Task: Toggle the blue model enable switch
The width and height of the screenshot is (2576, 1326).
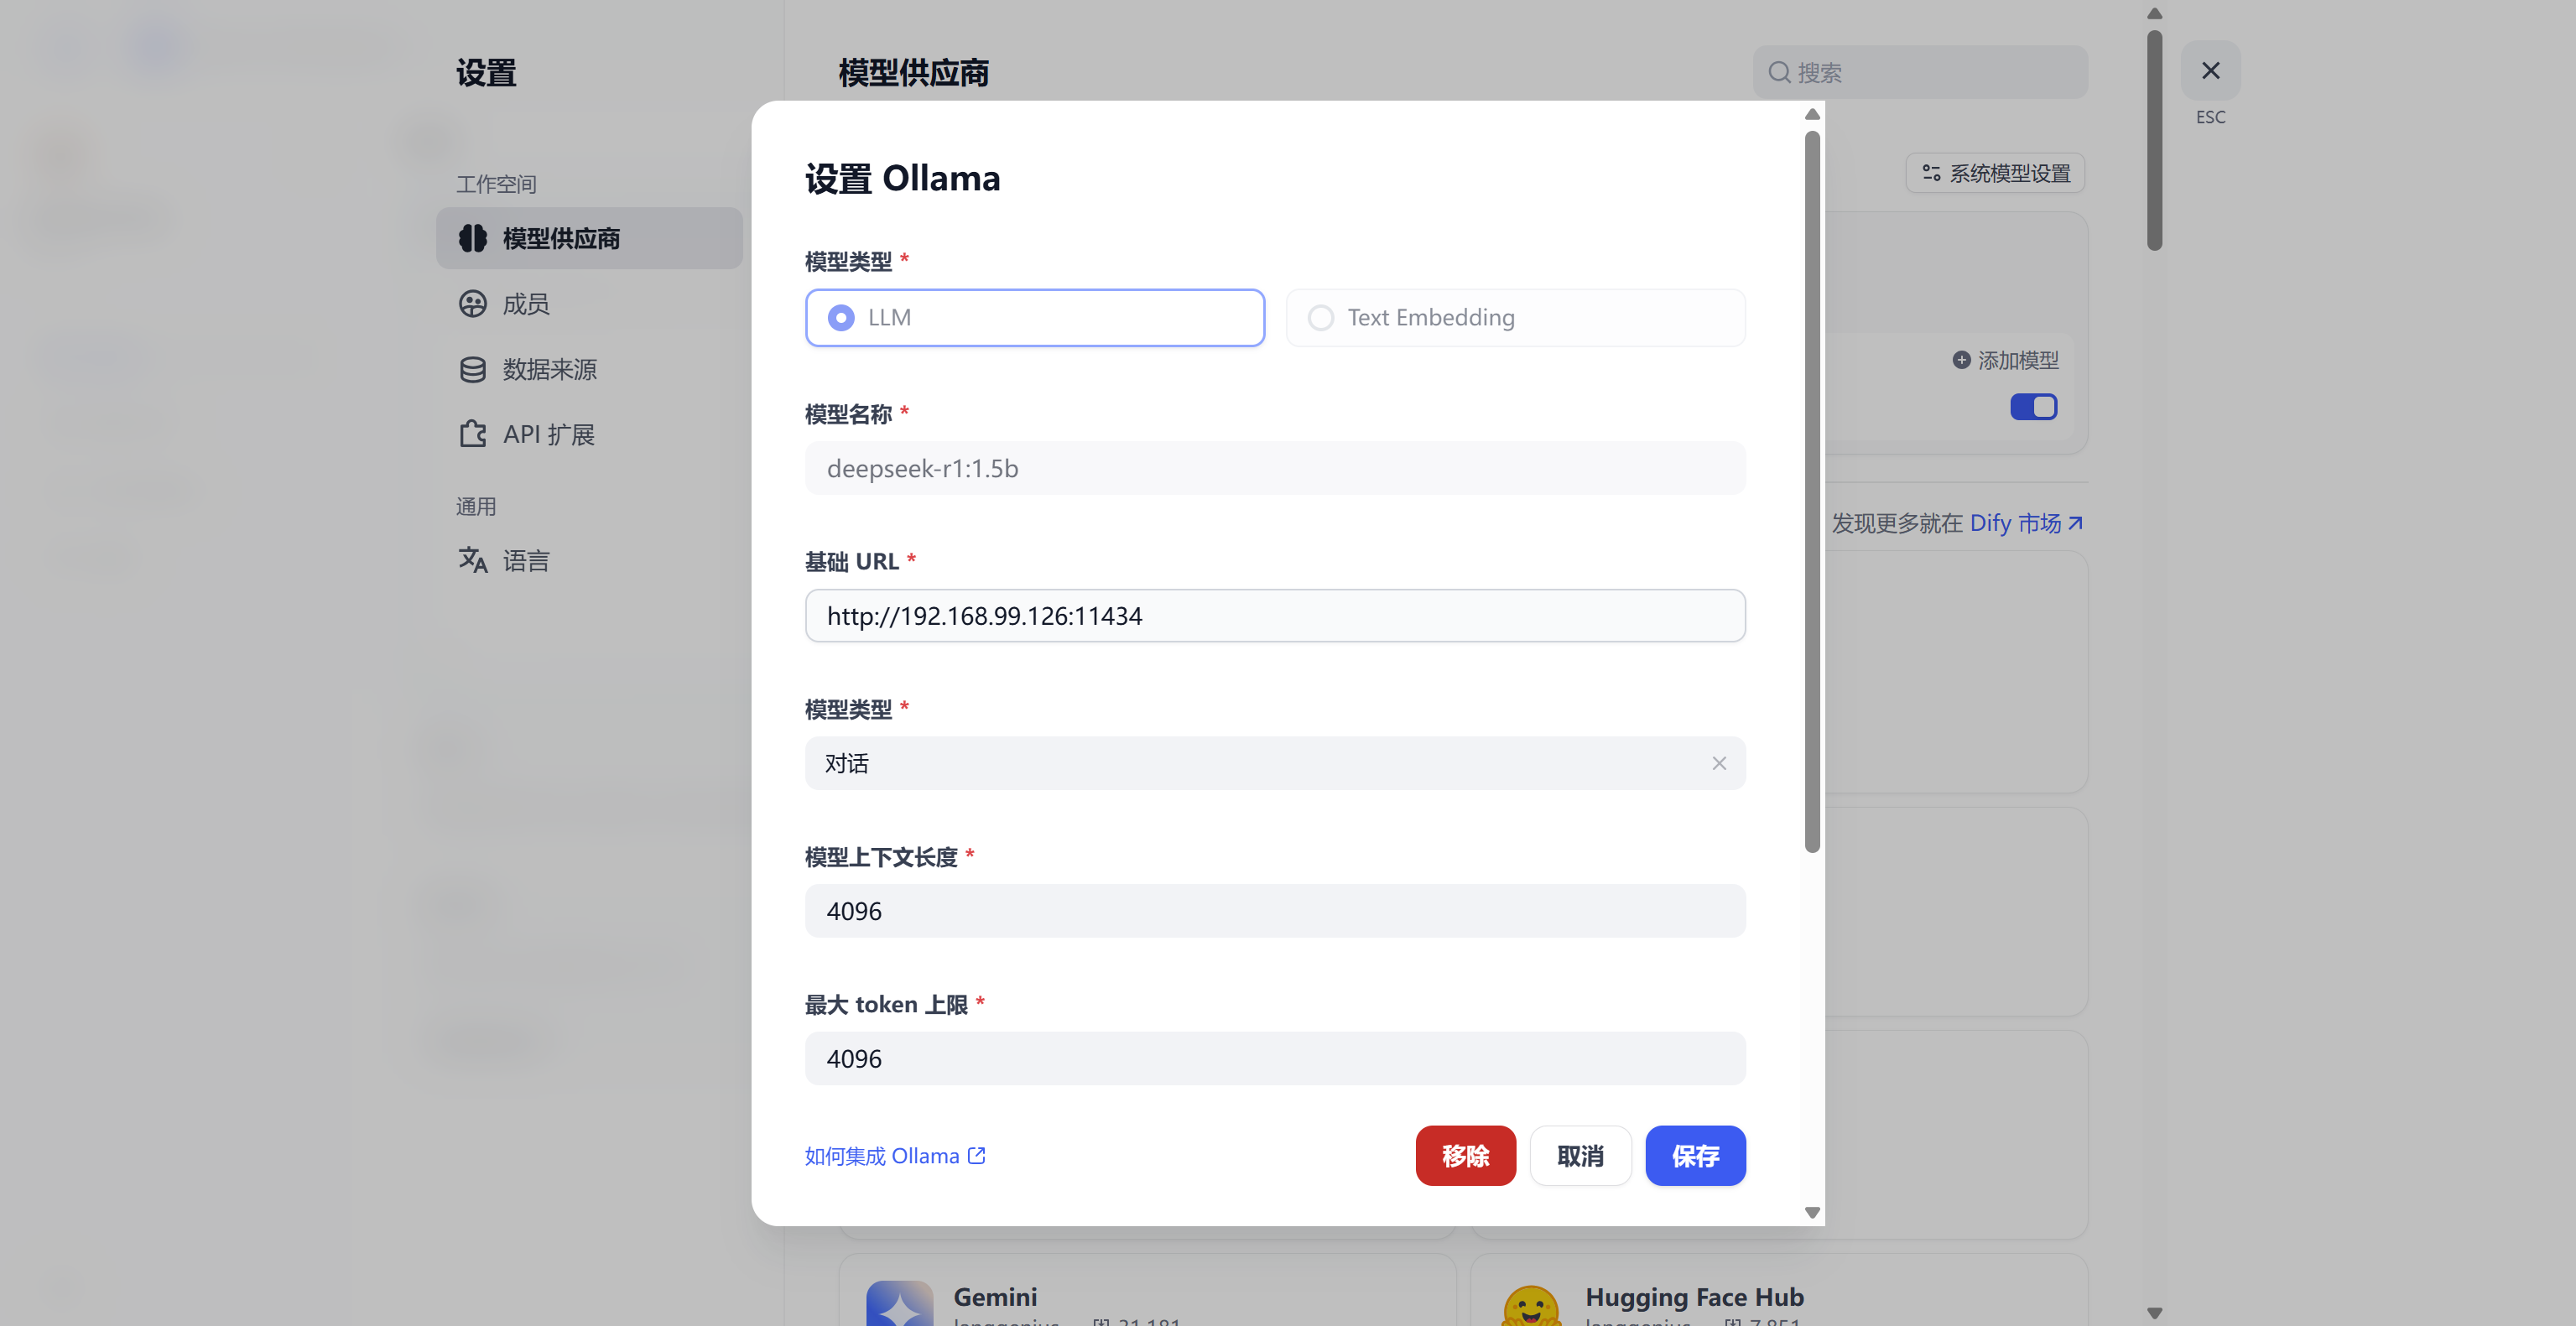Action: [x=2033, y=406]
